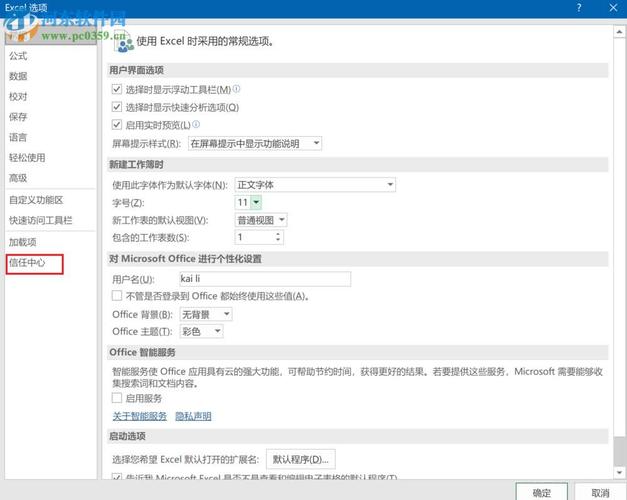Open the 隐私声明 link
This screenshot has width=627, height=500.
[x=193, y=416]
